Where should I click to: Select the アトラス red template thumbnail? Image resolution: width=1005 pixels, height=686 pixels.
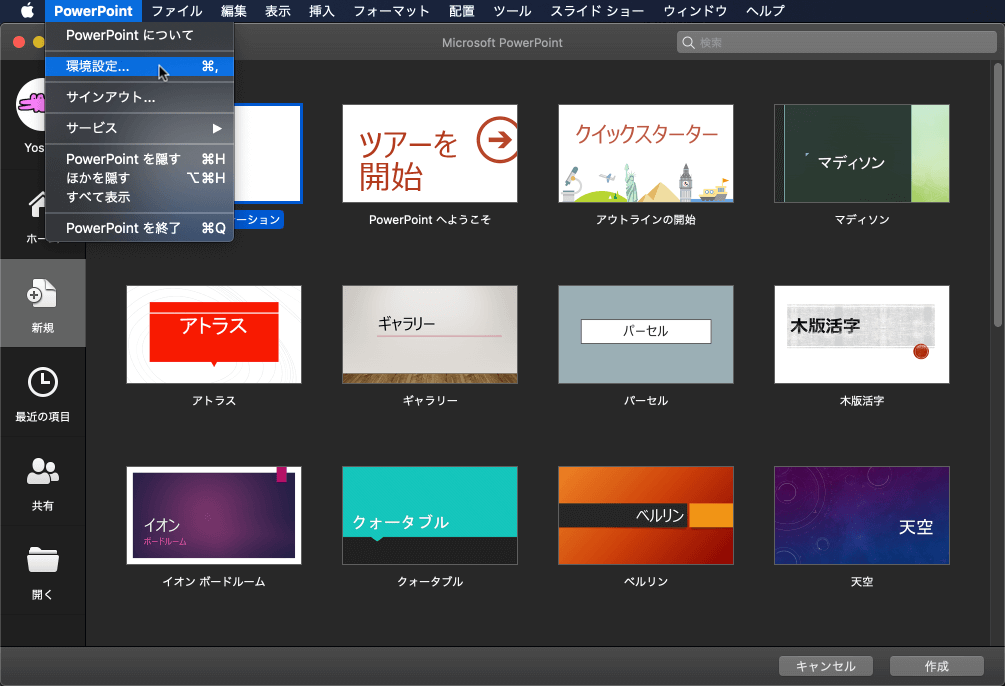click(214, 334)
